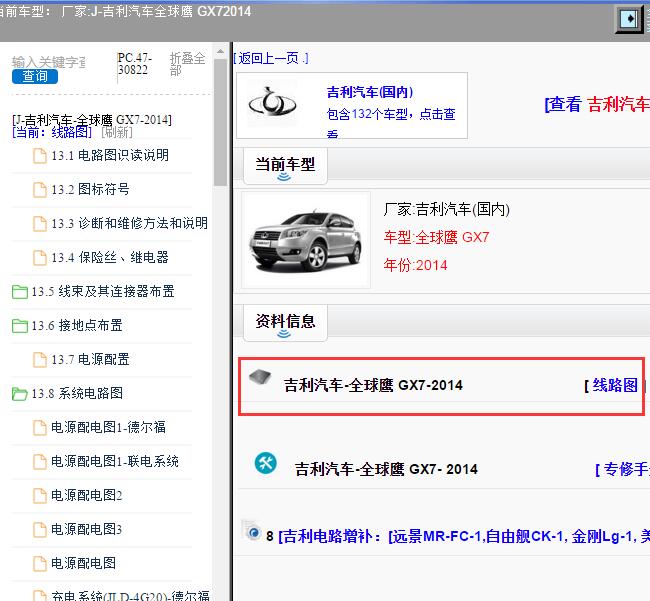Click page icon beside 电源配电图1-联电系统
650x601 pixels.
(x=40, y=462)
